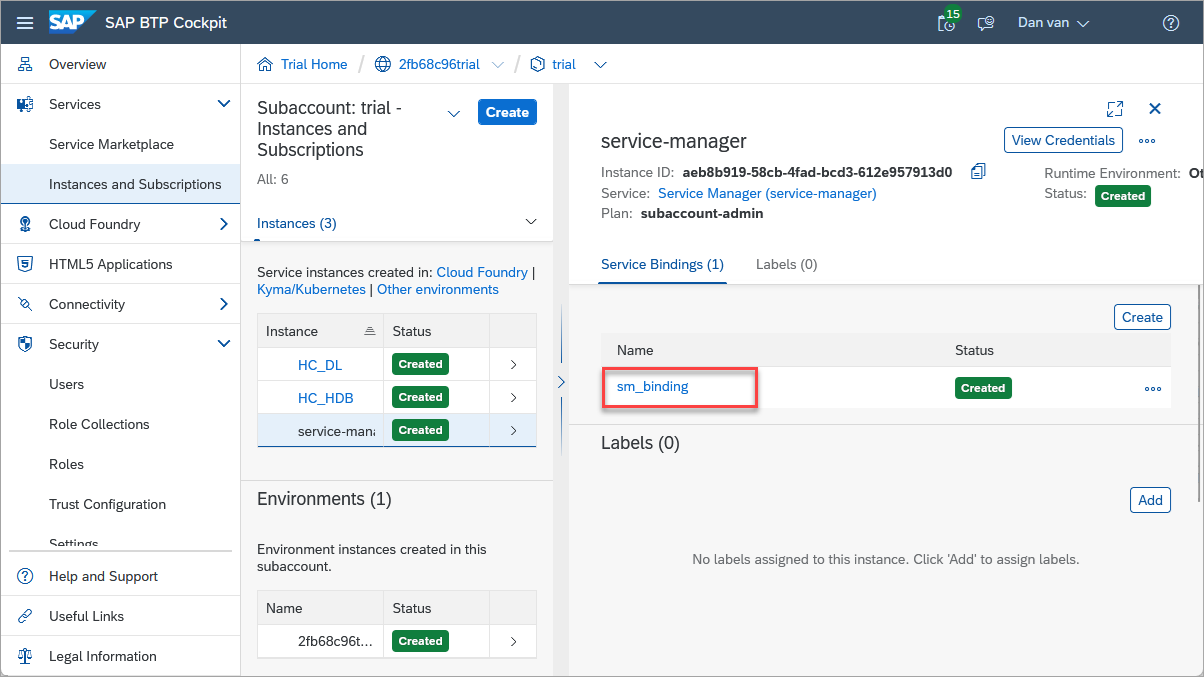Click the Useful Links chain icon

[26, 616]
